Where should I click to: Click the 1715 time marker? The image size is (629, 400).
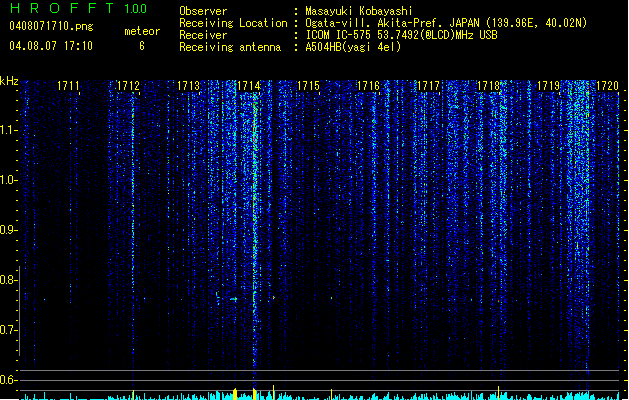click(308, 86)
